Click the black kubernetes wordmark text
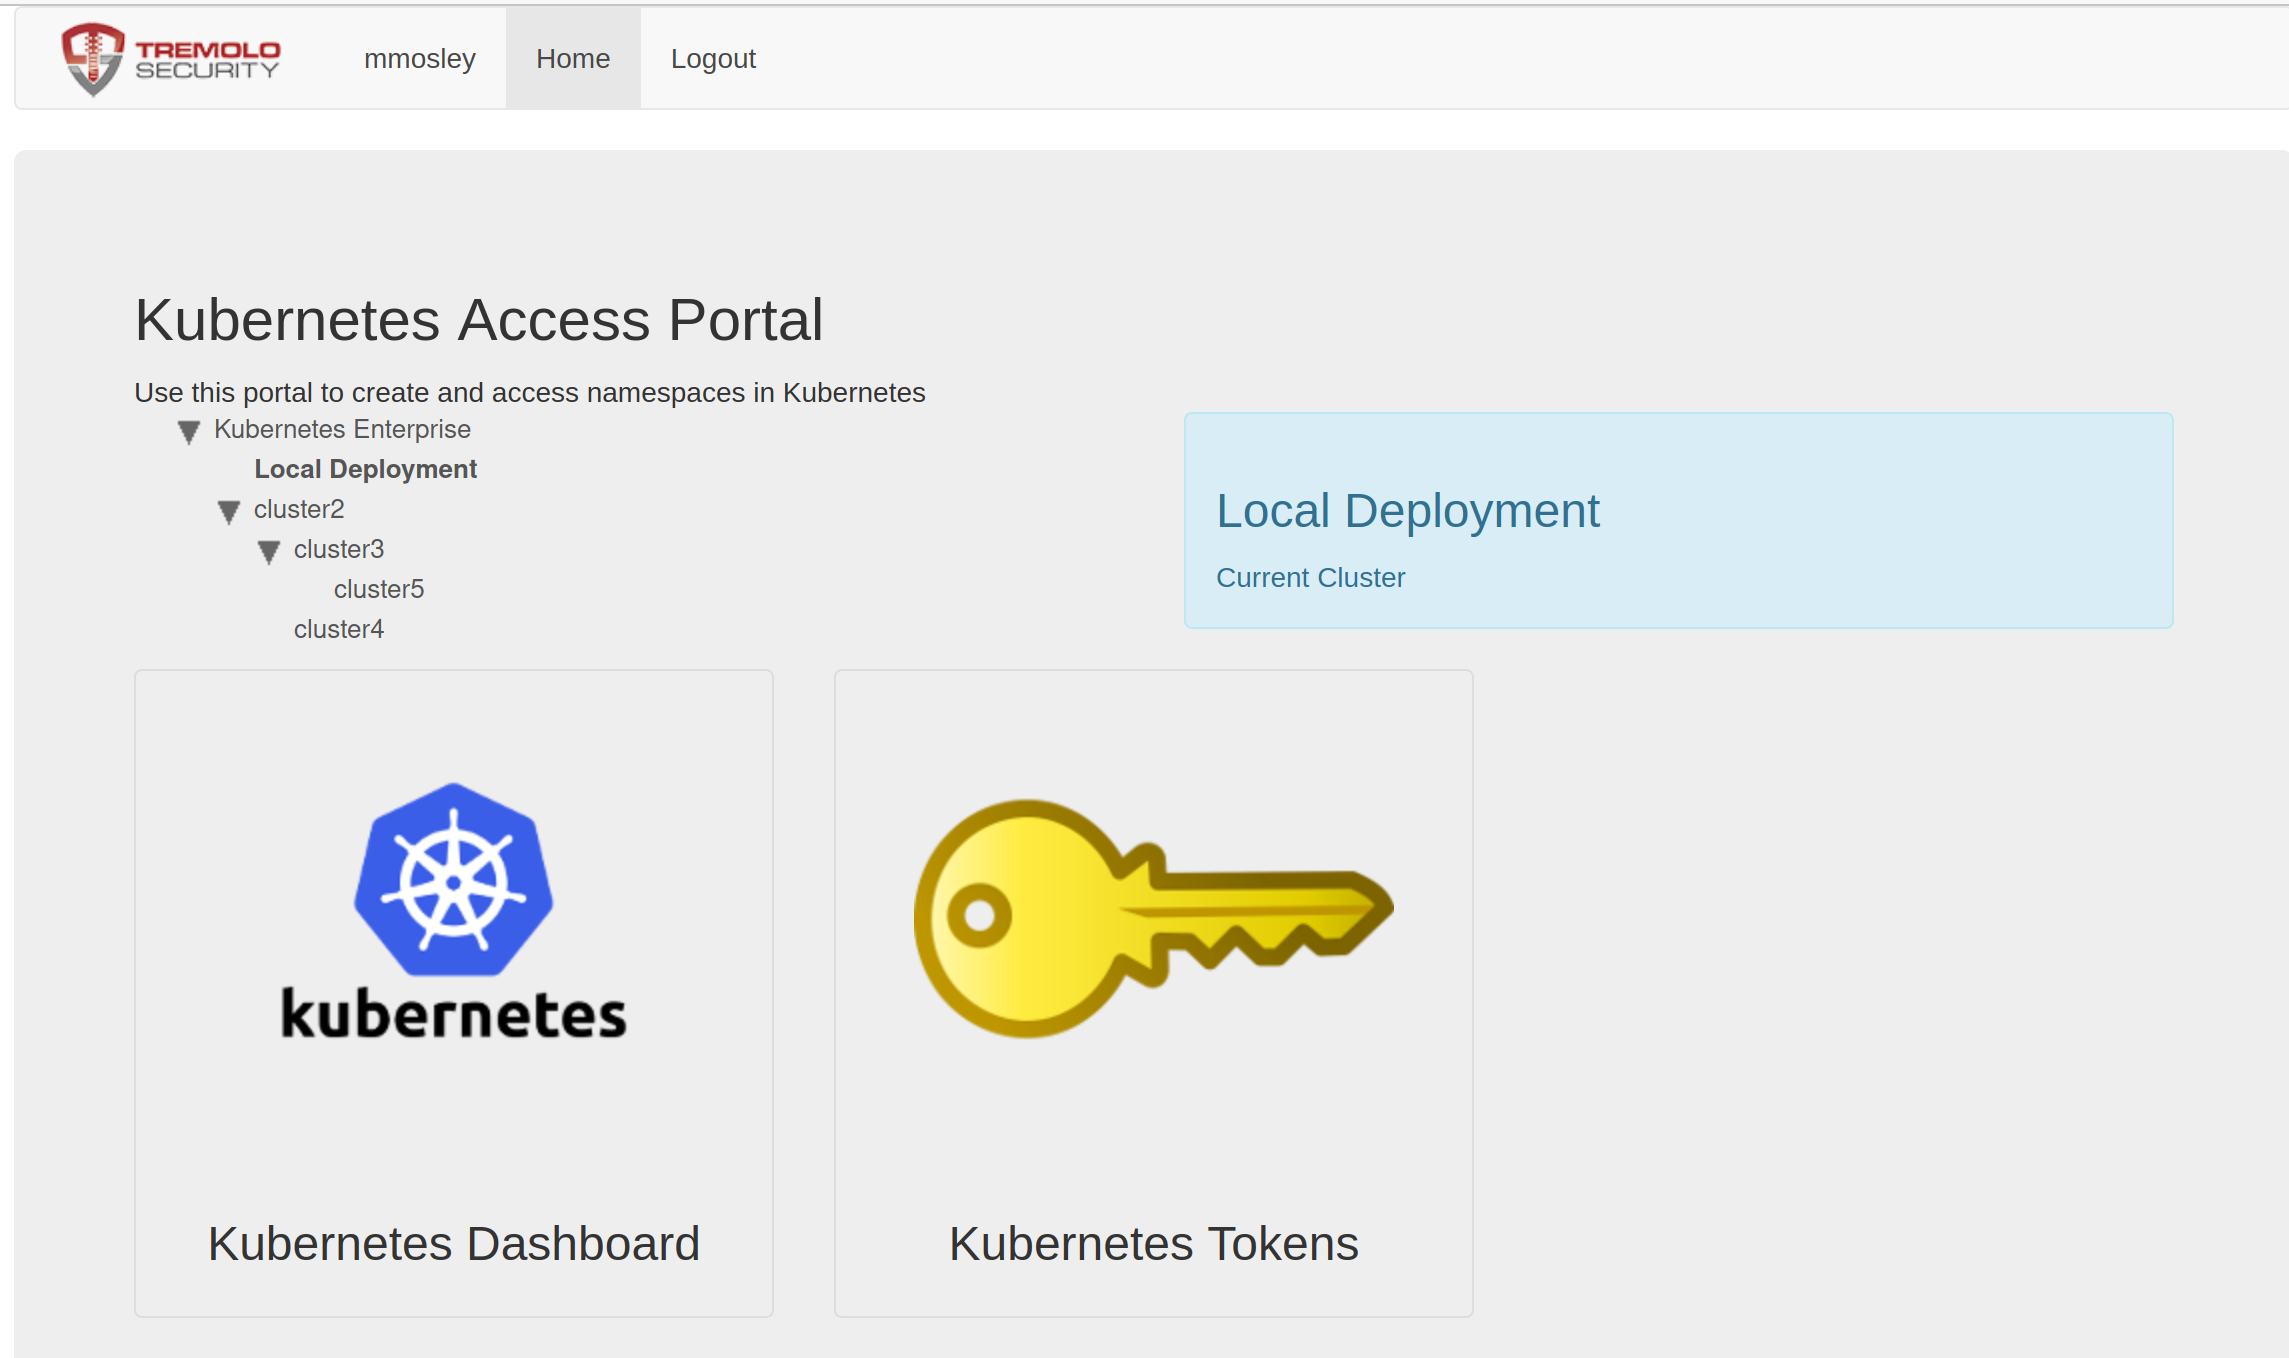The image size is (2289, 1358). click(x=453, y=1013)
